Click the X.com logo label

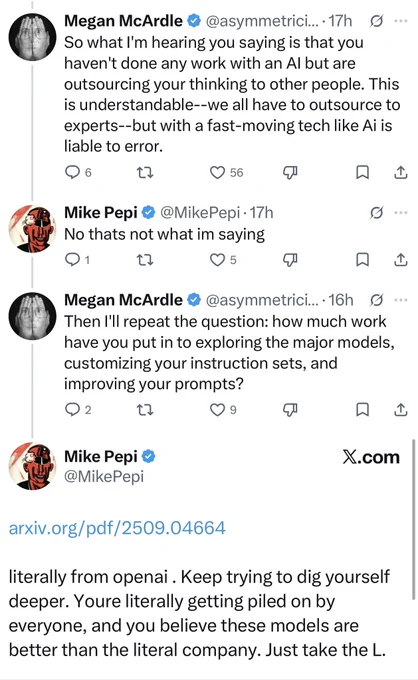(371, 457)
